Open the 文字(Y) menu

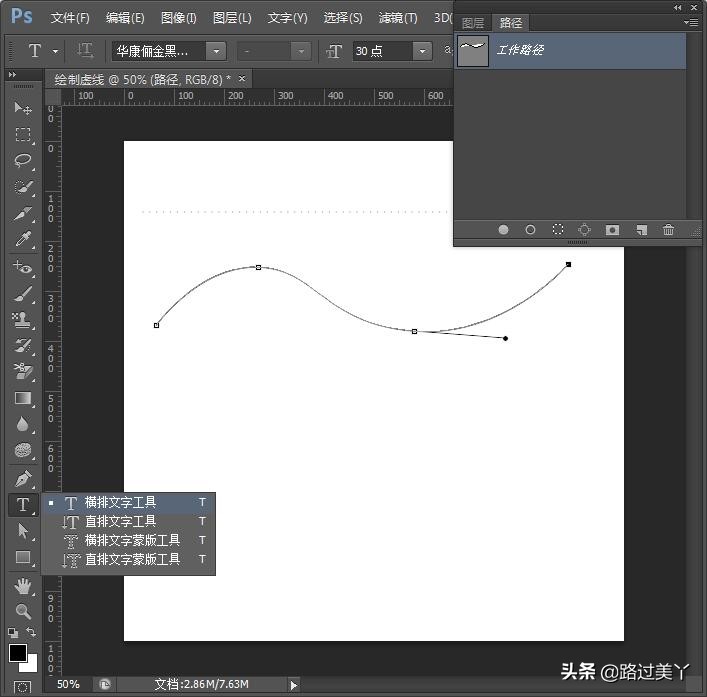tap(287, 18)
